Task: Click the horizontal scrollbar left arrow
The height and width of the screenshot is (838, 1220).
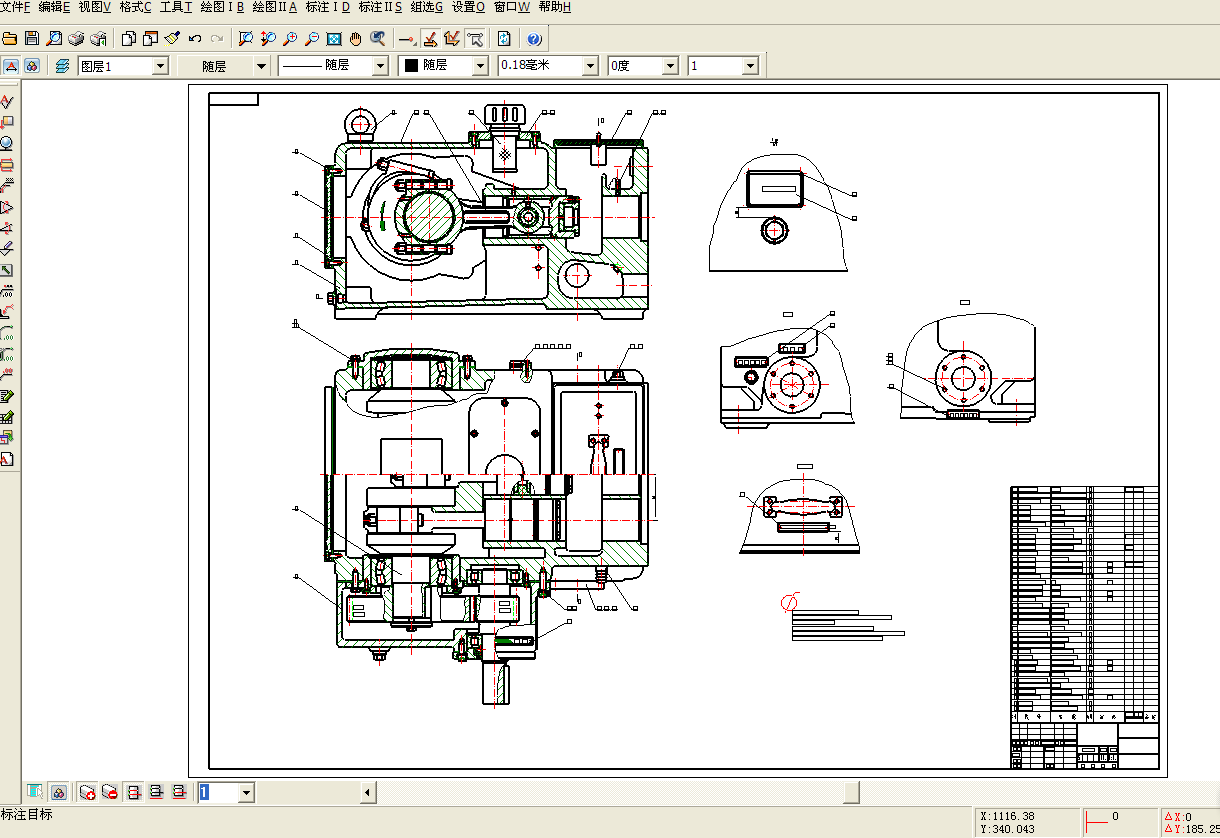Action: click(368, 792)
